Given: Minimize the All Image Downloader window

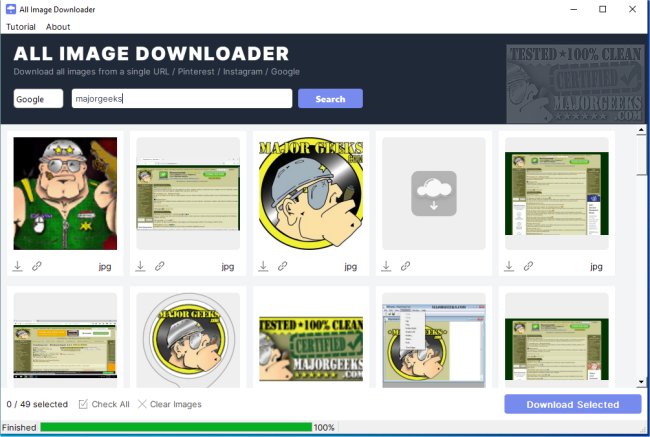Looking at the screenshot, I should click(574, 9).
